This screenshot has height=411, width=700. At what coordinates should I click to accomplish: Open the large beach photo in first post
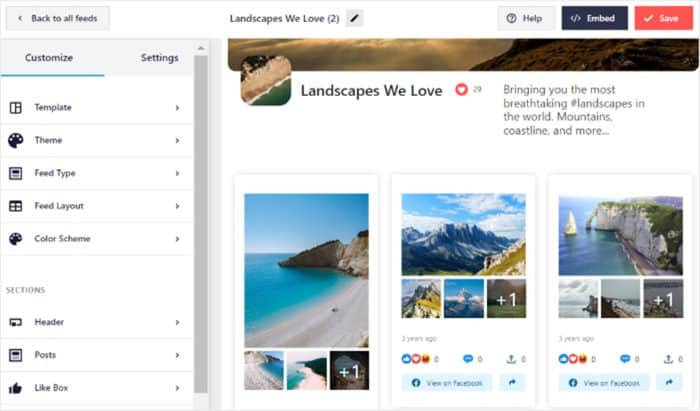pyautogui.click(x=306, y=270)
